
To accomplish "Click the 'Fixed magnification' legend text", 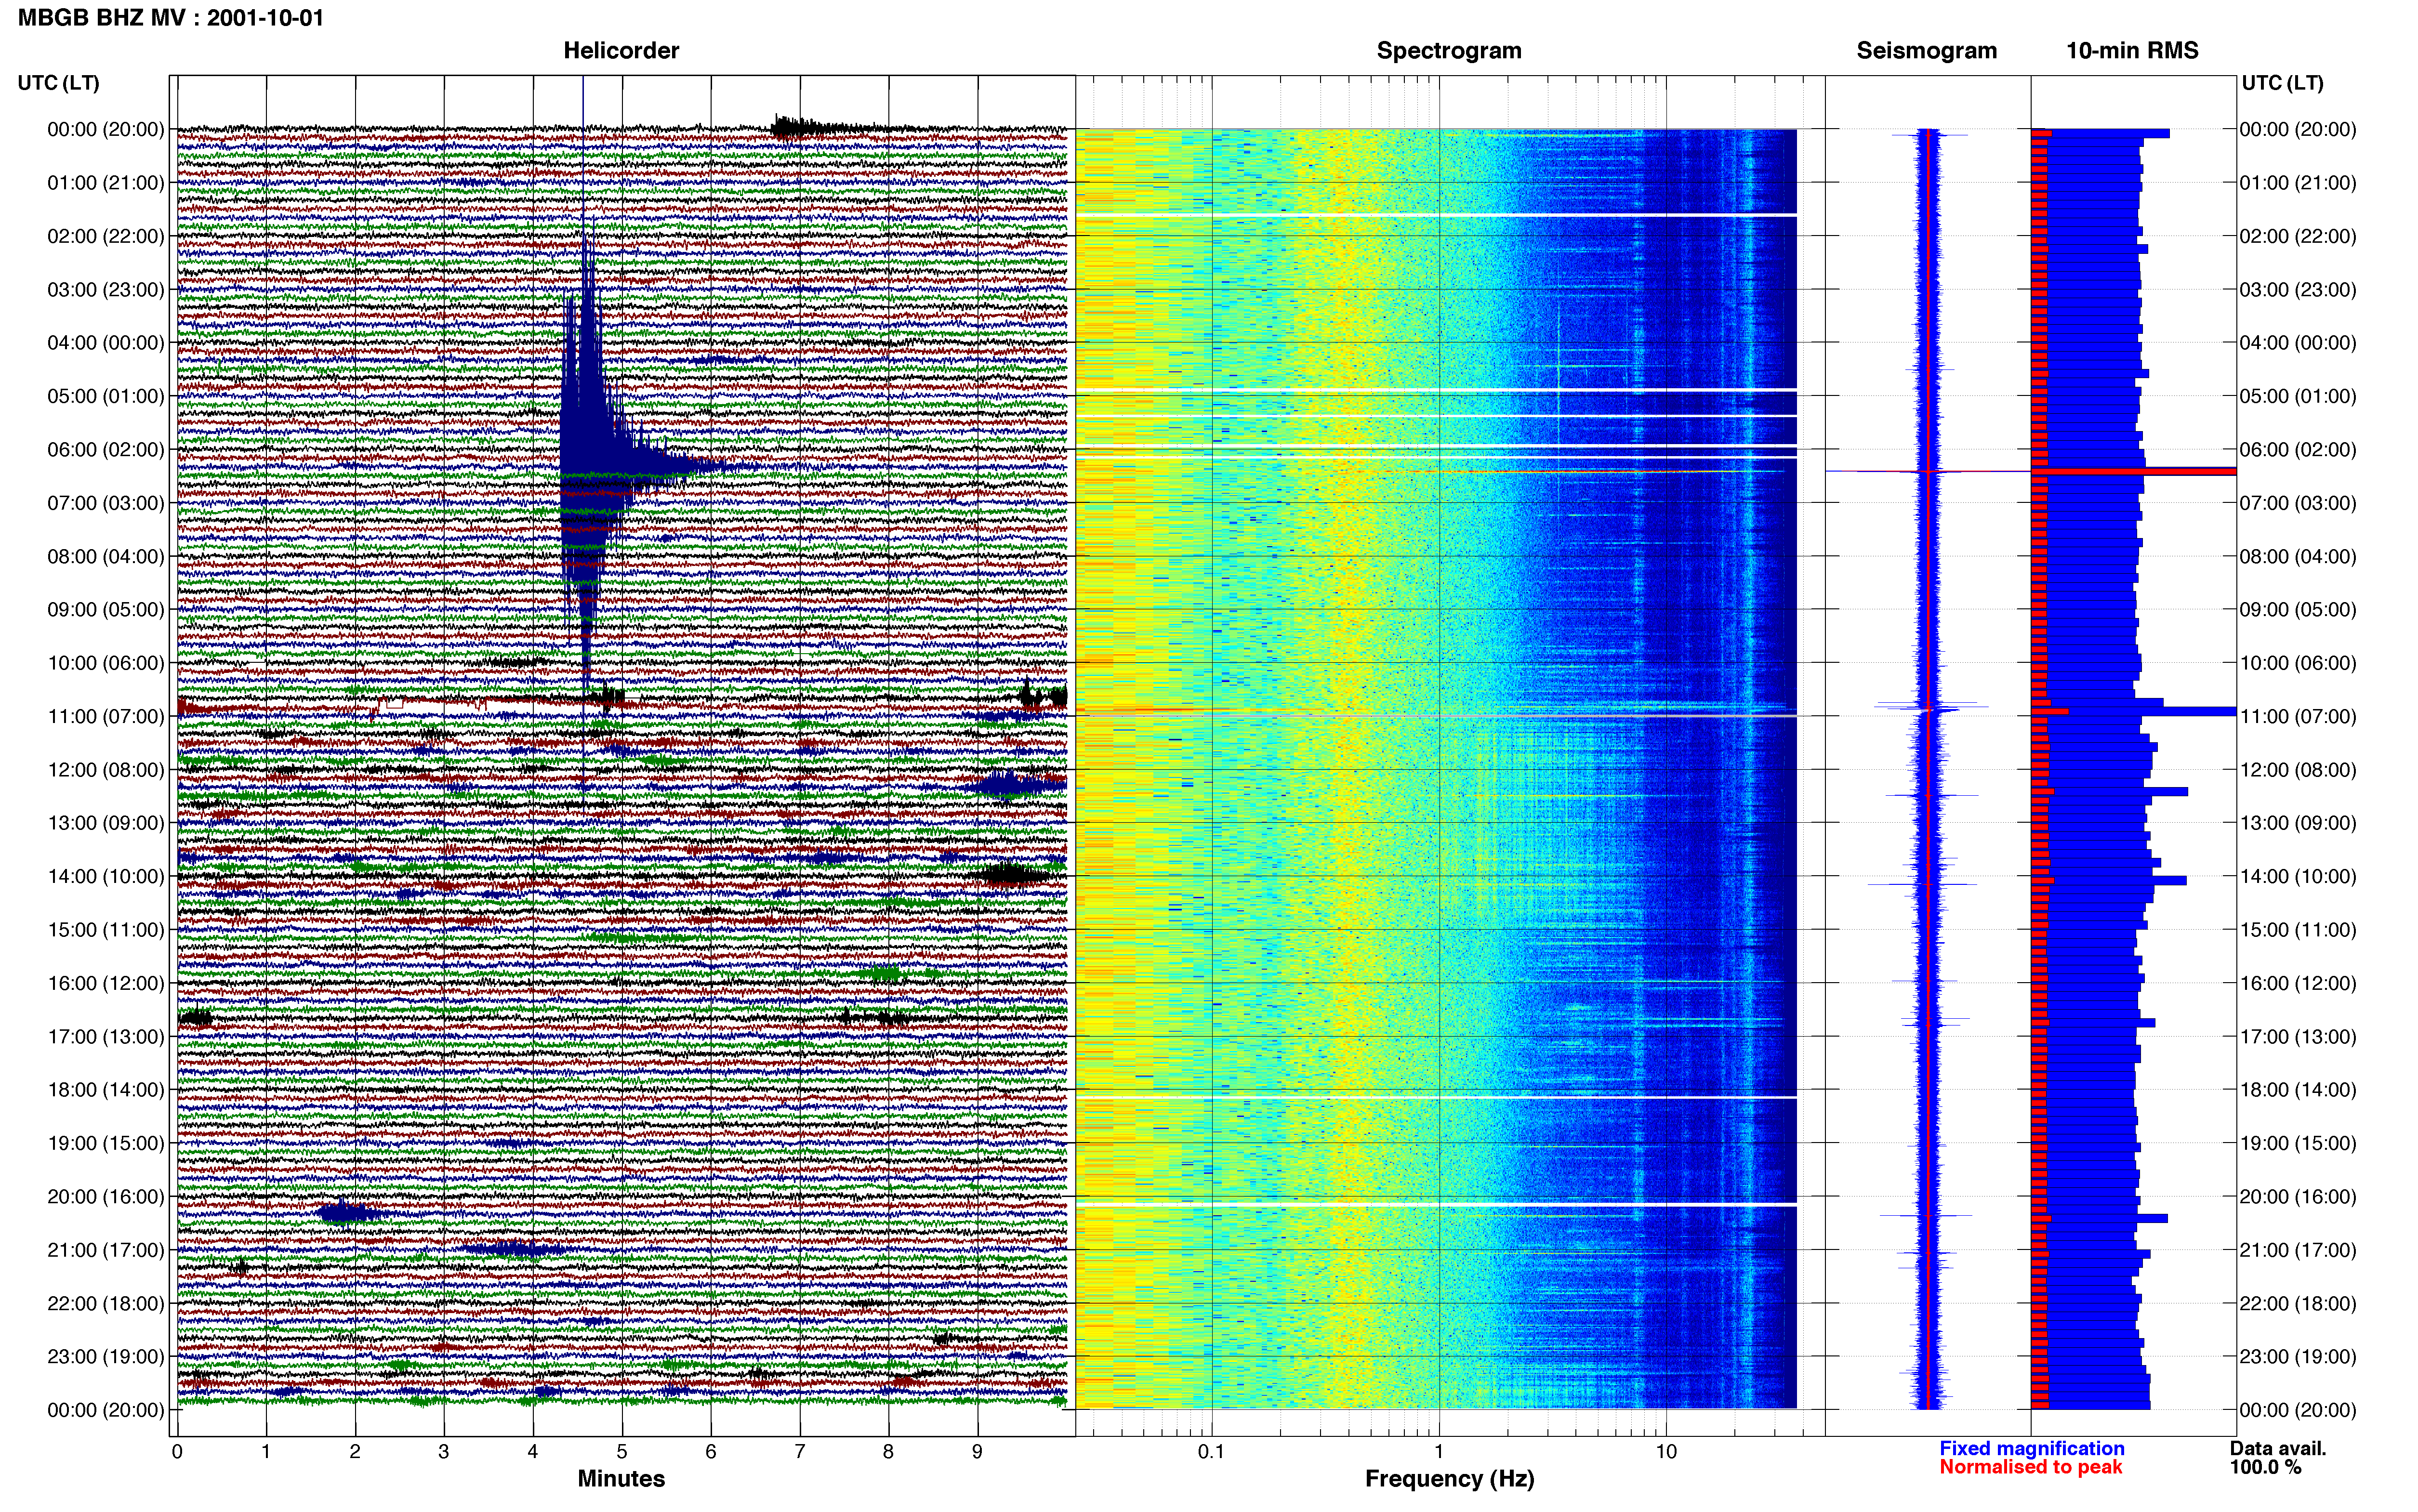I will click(2031, 1448).
